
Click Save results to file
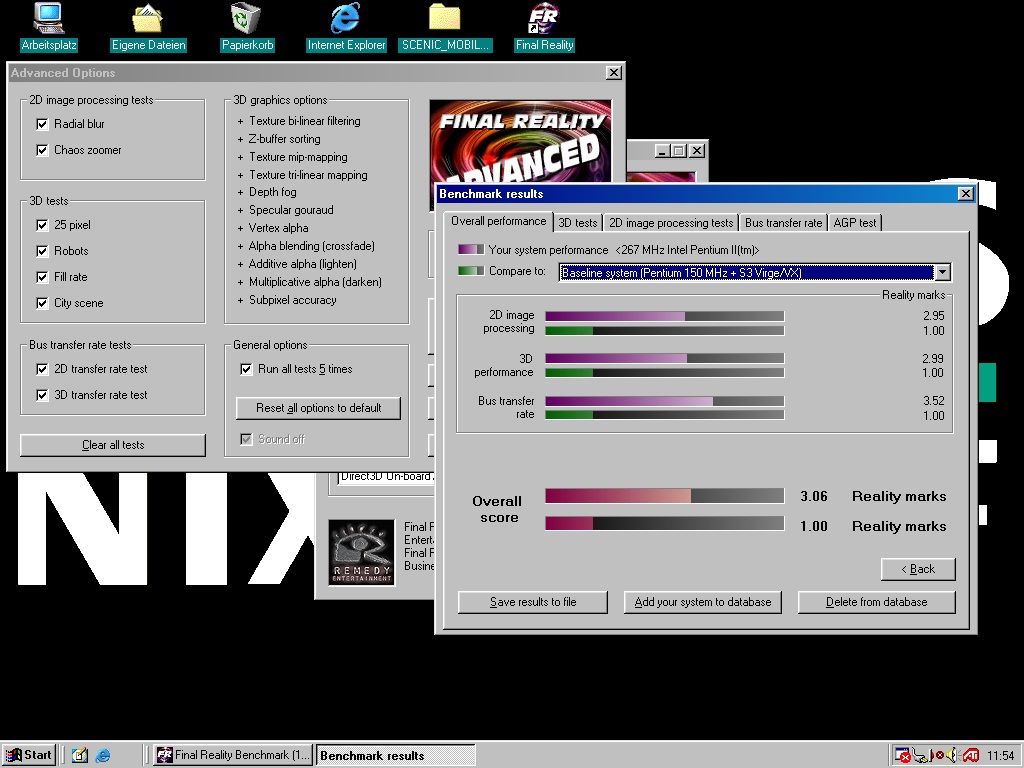click(533, 602)
